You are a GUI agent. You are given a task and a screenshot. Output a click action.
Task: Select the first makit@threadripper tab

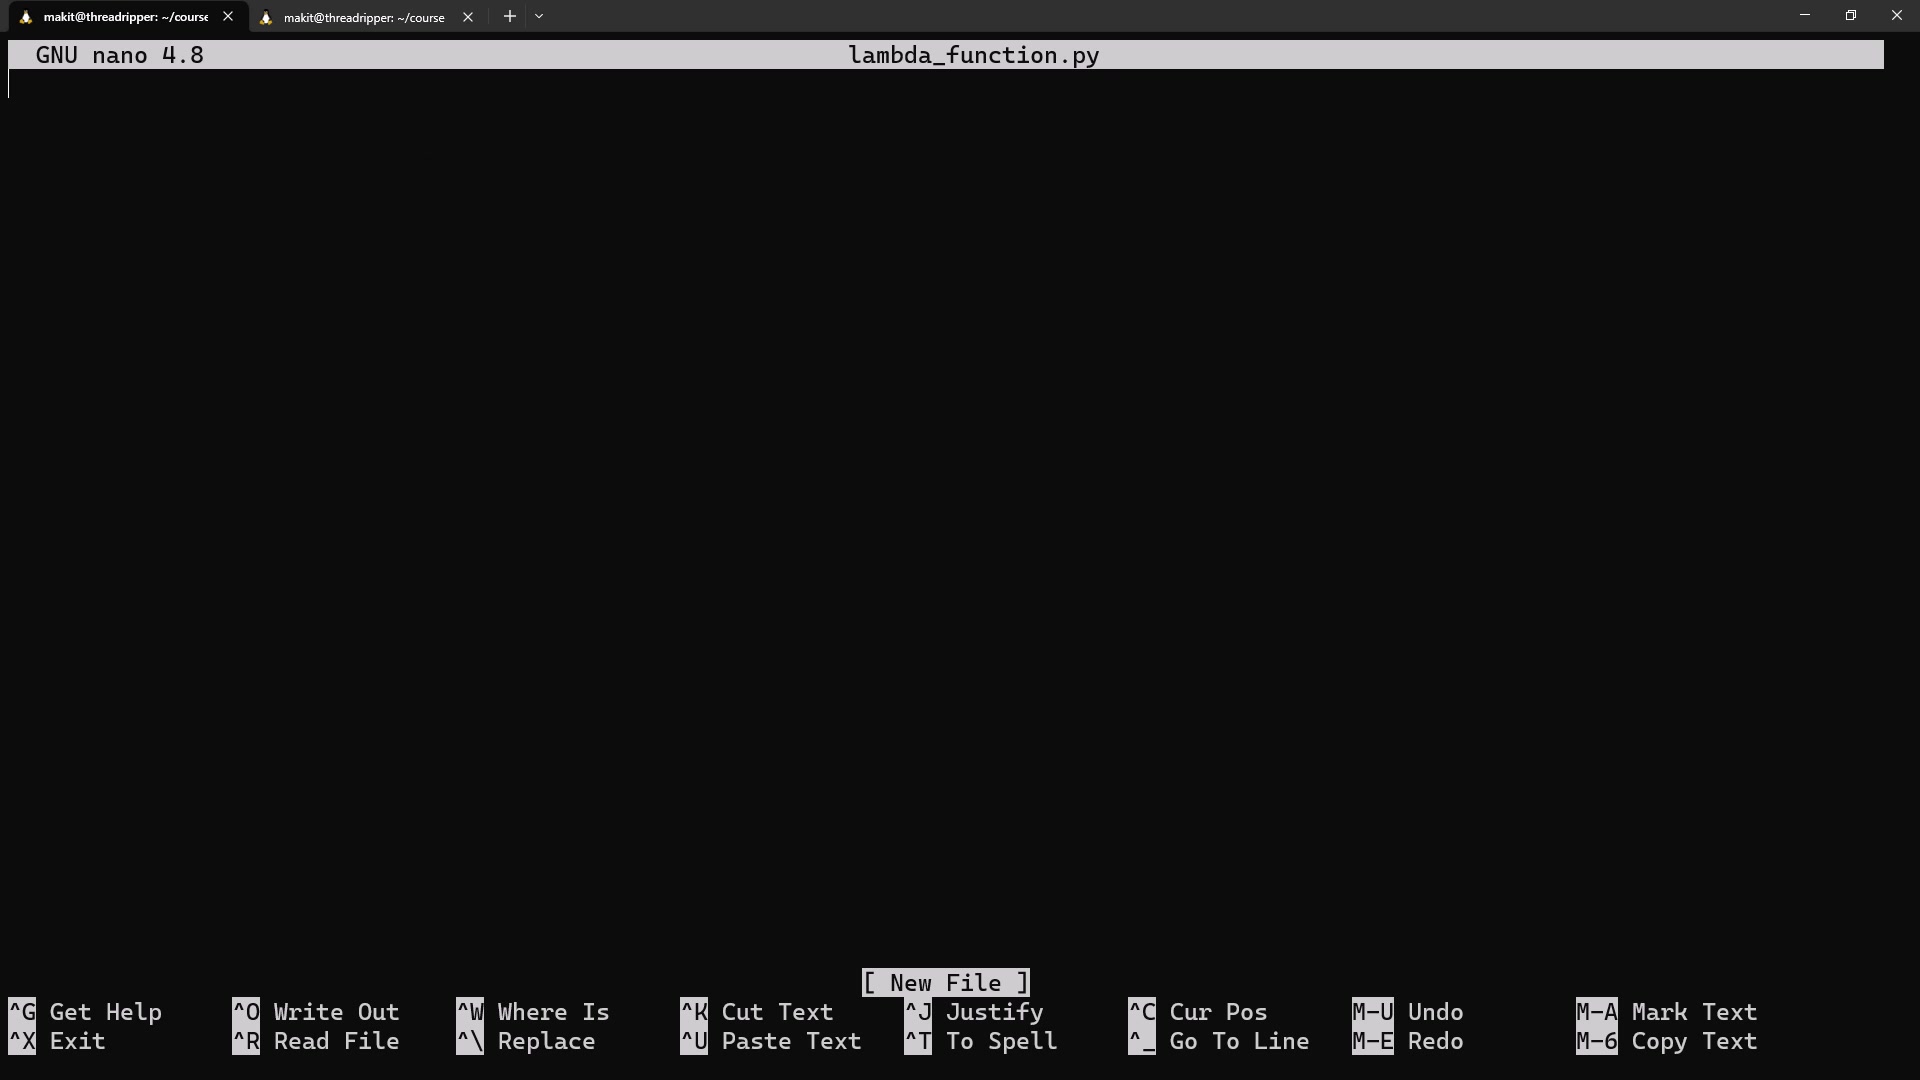(125, 17)
